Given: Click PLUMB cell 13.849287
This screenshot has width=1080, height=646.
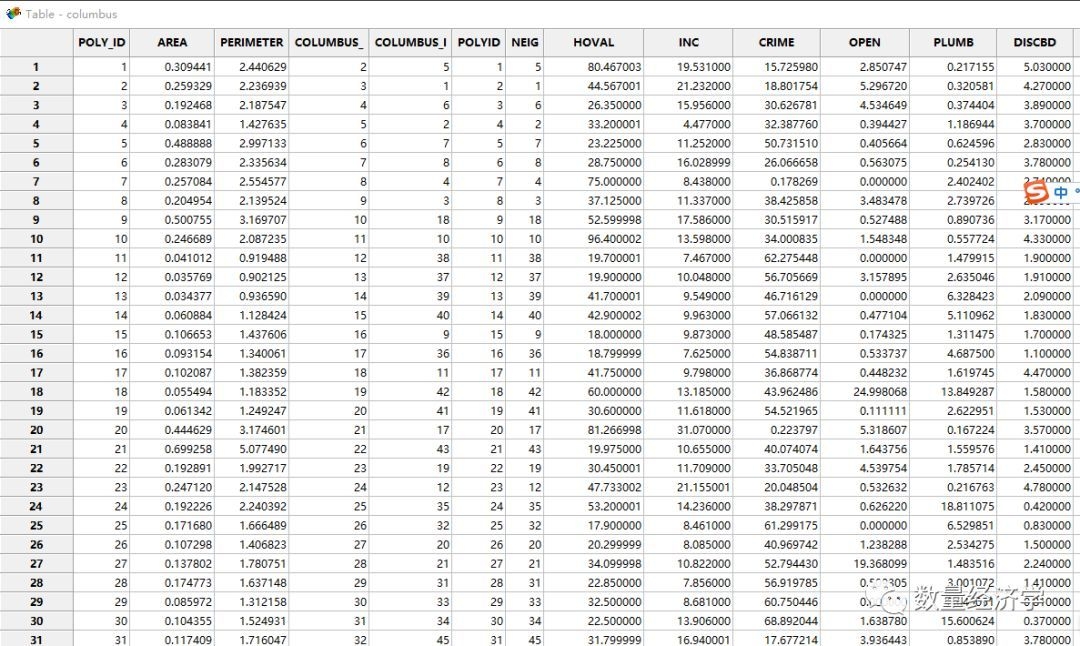Looking at the screenshot, I should tap(953, 392).
